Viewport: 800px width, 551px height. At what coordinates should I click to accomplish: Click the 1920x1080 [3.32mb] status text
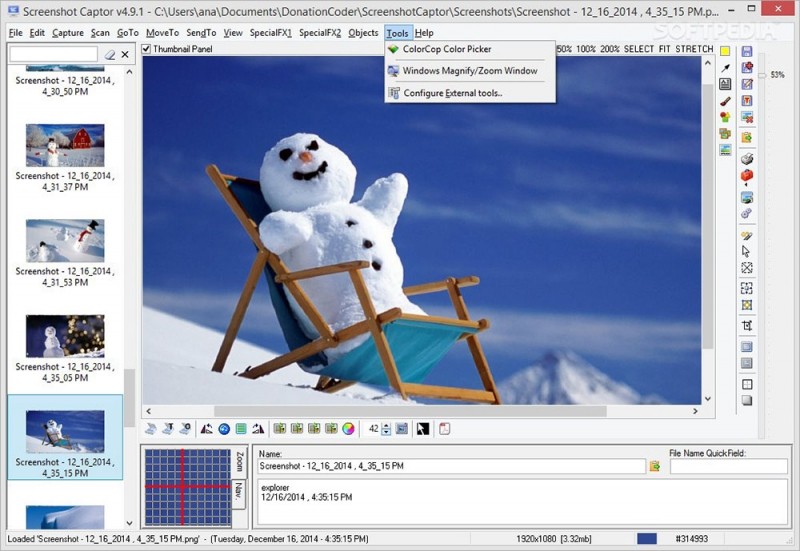click(554, 539)
